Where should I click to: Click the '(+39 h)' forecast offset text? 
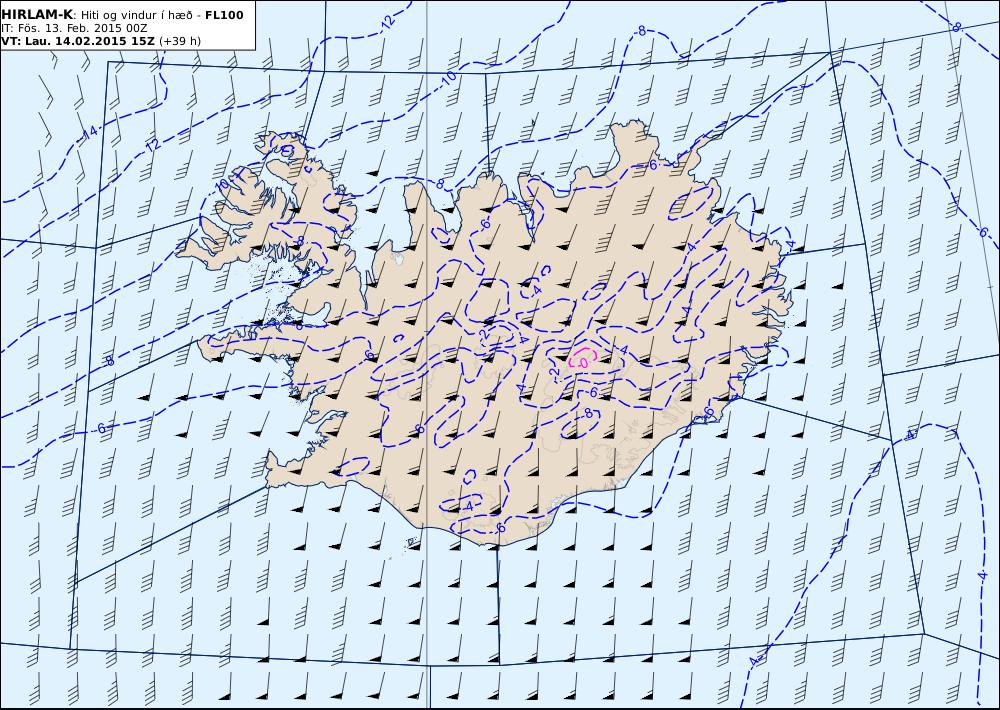point(180,41)
